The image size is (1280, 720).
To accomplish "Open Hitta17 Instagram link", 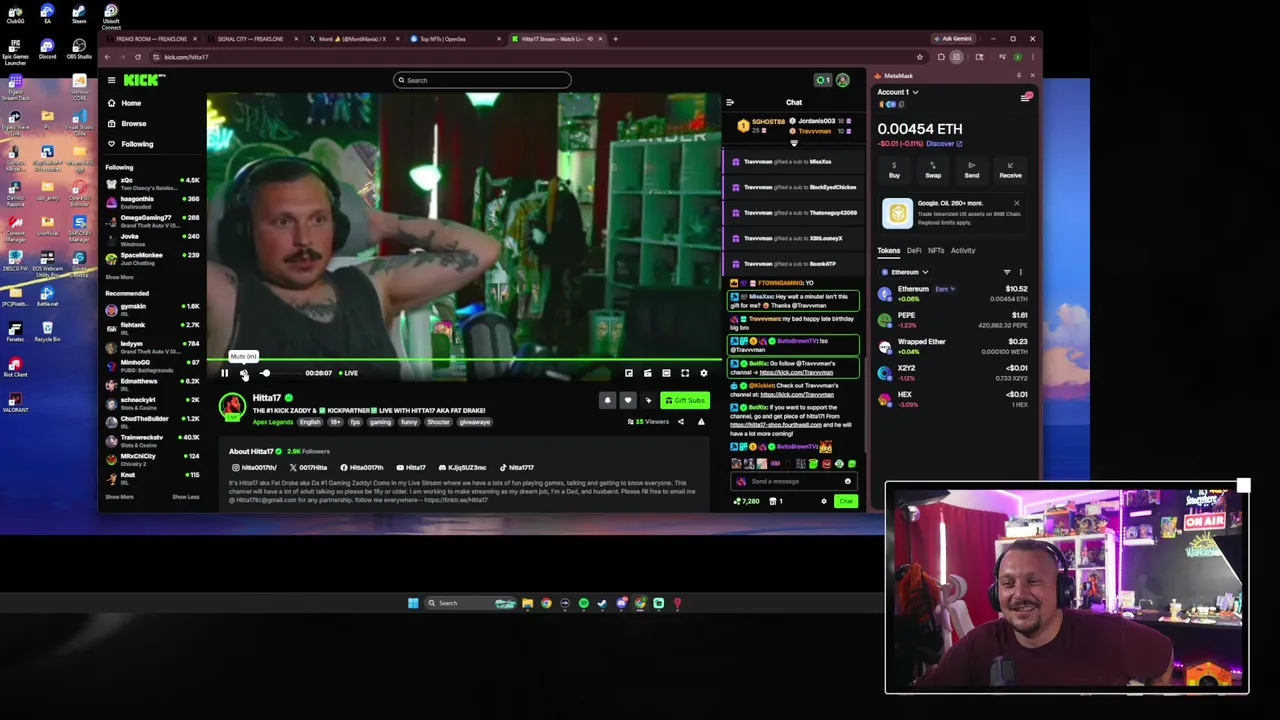I will (x=254, y=468).
